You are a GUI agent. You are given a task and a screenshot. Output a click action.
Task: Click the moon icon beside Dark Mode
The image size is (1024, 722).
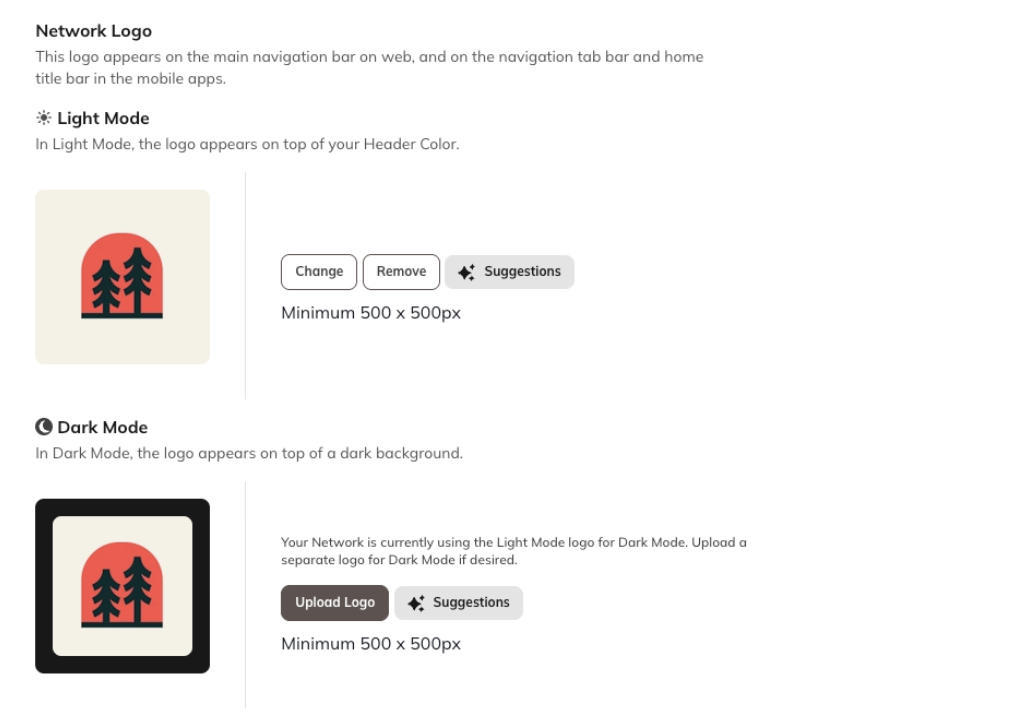44,427
